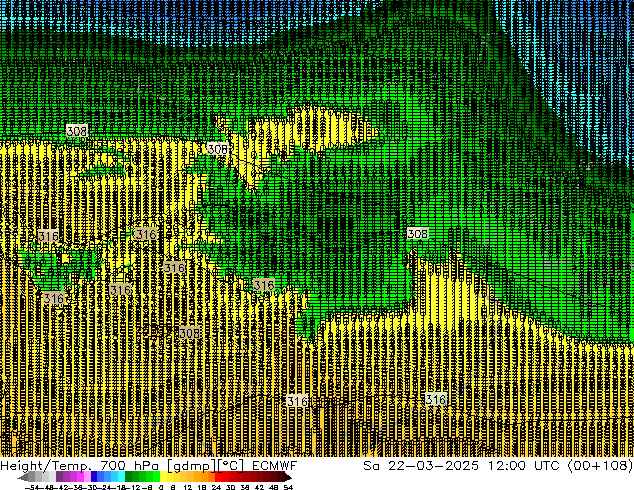The height and width of the screenshot is (490, 634).
Task: Click the dark green swatch on the color scale
Action: pyautogui.click(x=129, y=477)
